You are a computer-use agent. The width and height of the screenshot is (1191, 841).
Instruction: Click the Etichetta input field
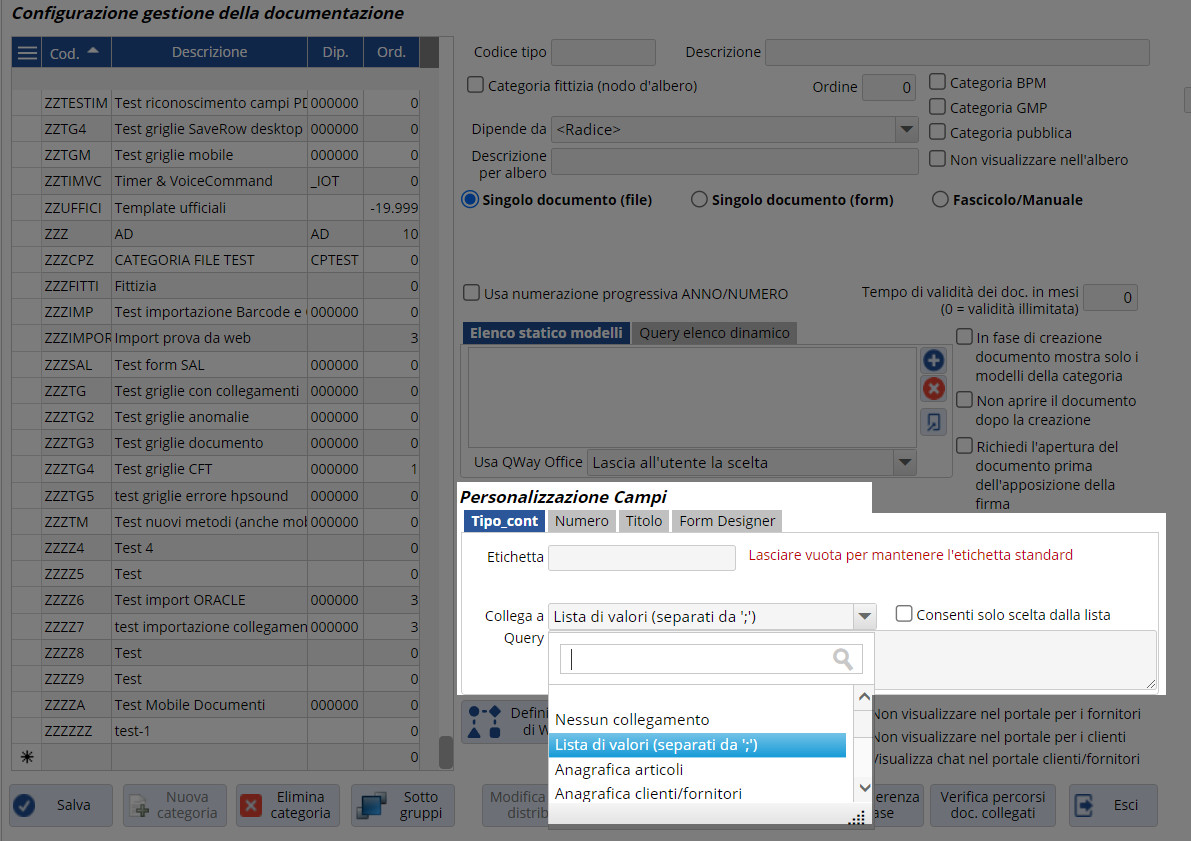[x=641, y=557]
